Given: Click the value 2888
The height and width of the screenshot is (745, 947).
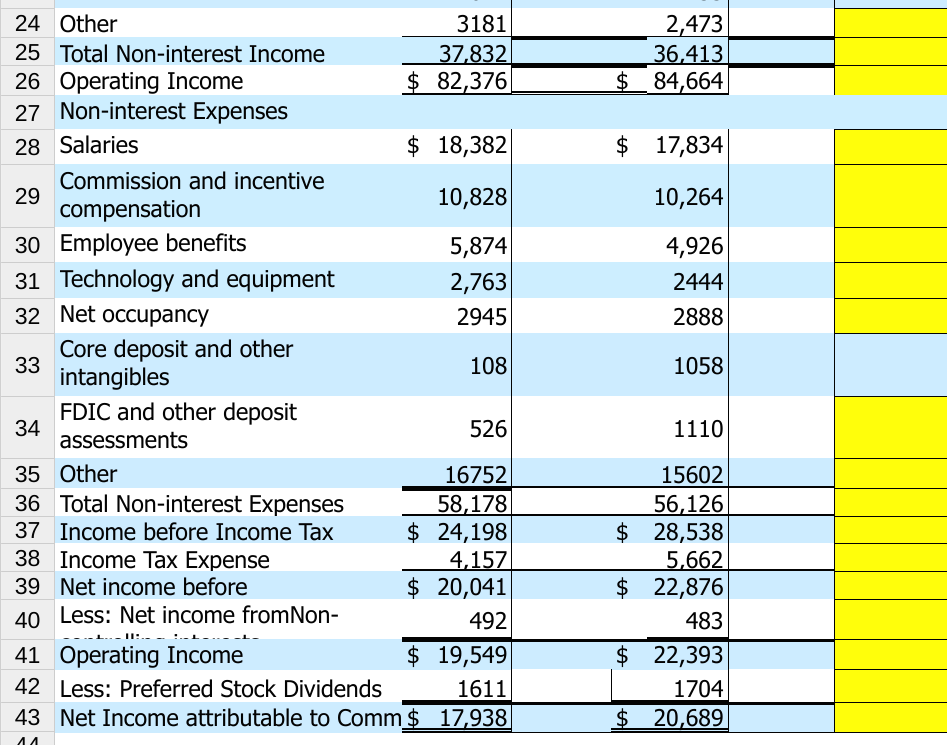Looking at the screenshot, I should [698, 316].
